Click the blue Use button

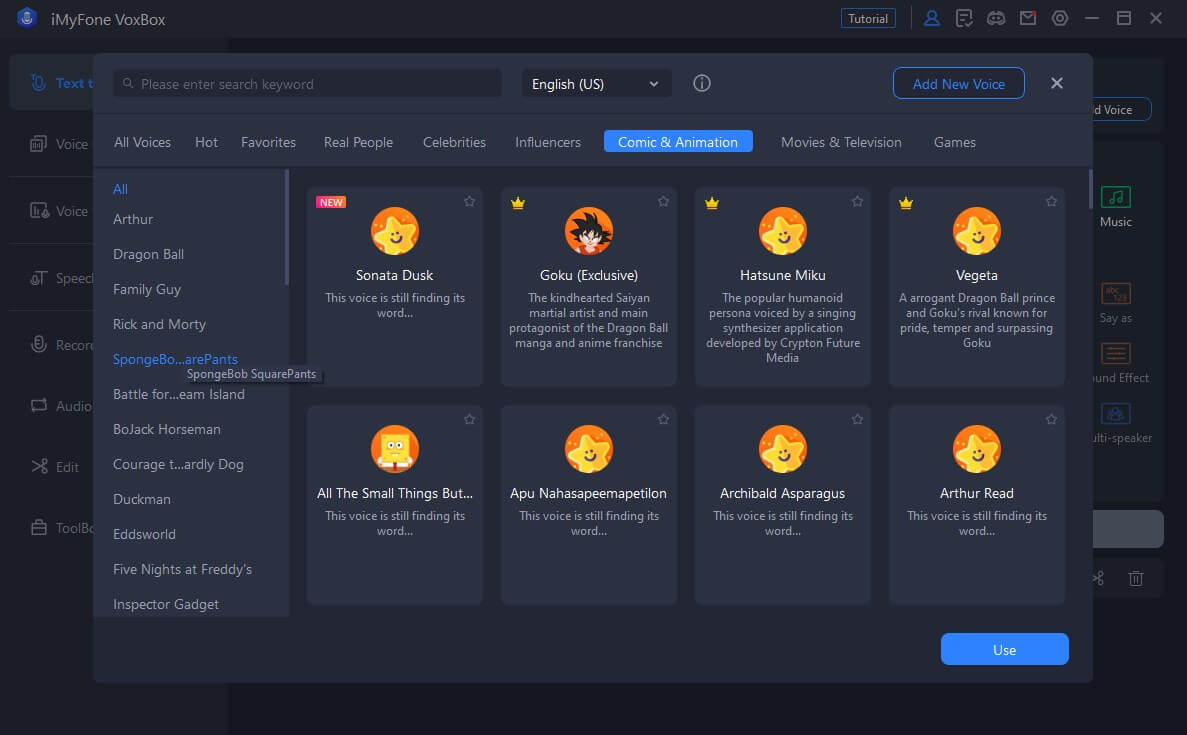(x=1005, y=649)
